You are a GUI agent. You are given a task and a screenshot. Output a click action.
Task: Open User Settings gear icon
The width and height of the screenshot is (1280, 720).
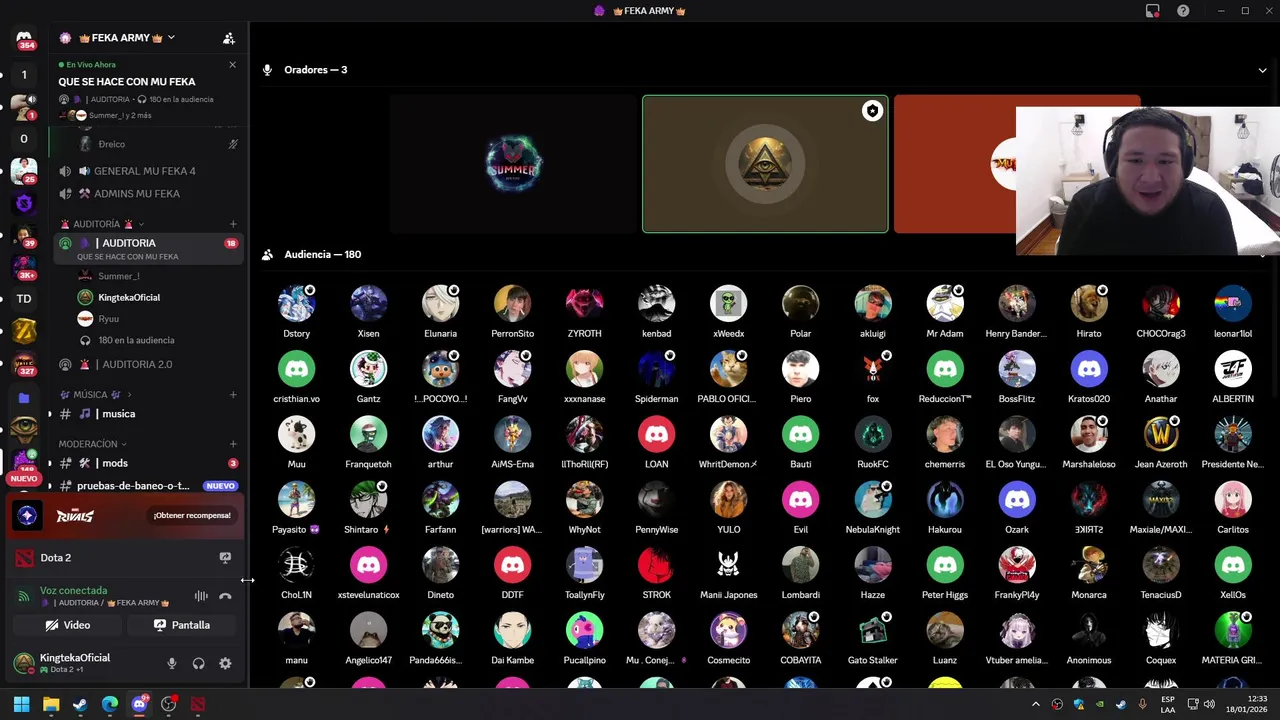[225, 663]
